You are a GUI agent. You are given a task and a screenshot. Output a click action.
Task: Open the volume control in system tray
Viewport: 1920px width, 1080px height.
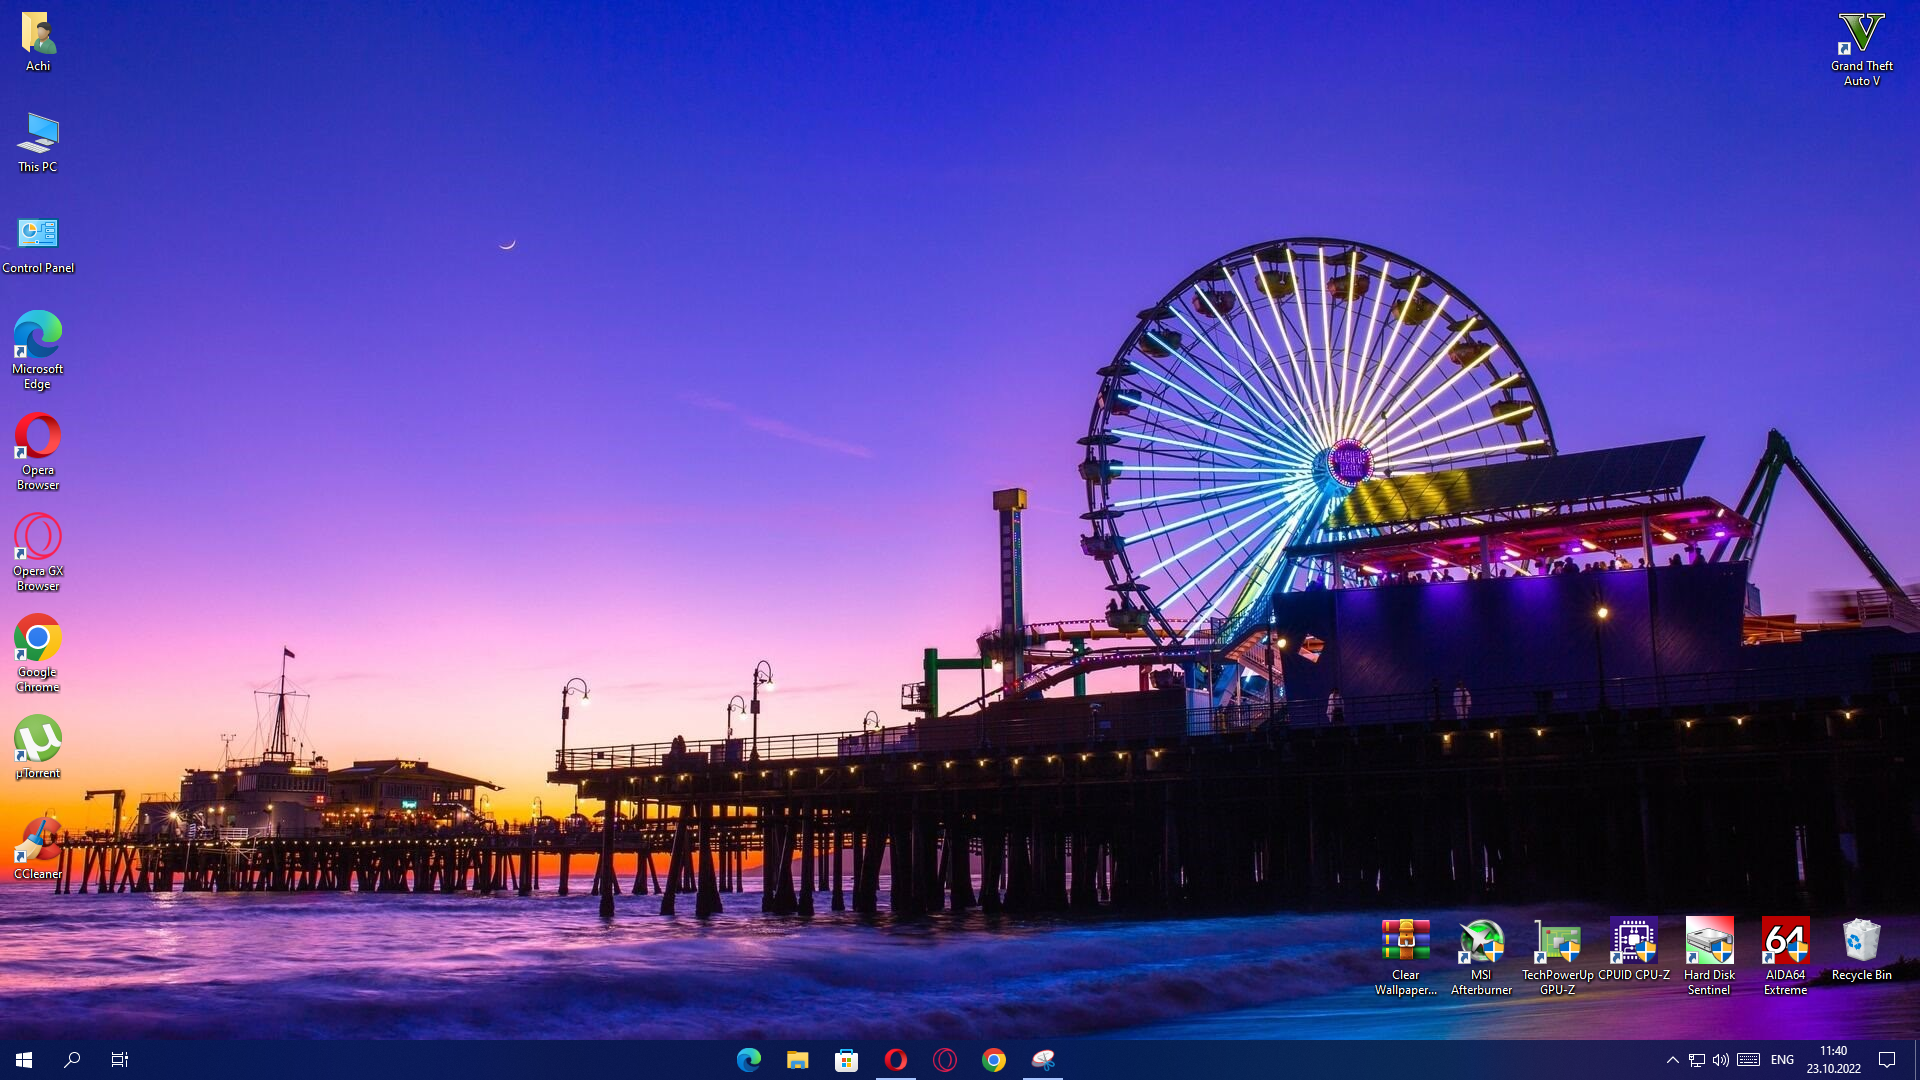(x=1720, y=1060)
